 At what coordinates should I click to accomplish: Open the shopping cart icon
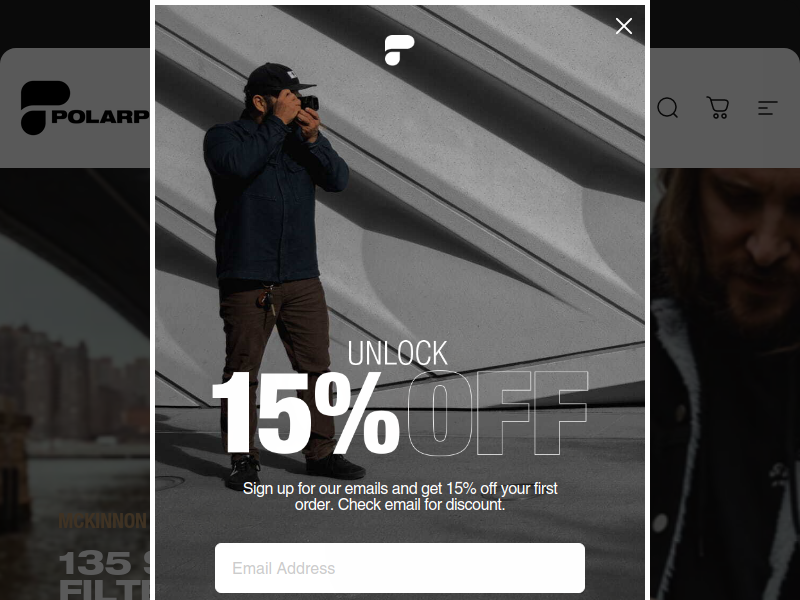718,108
